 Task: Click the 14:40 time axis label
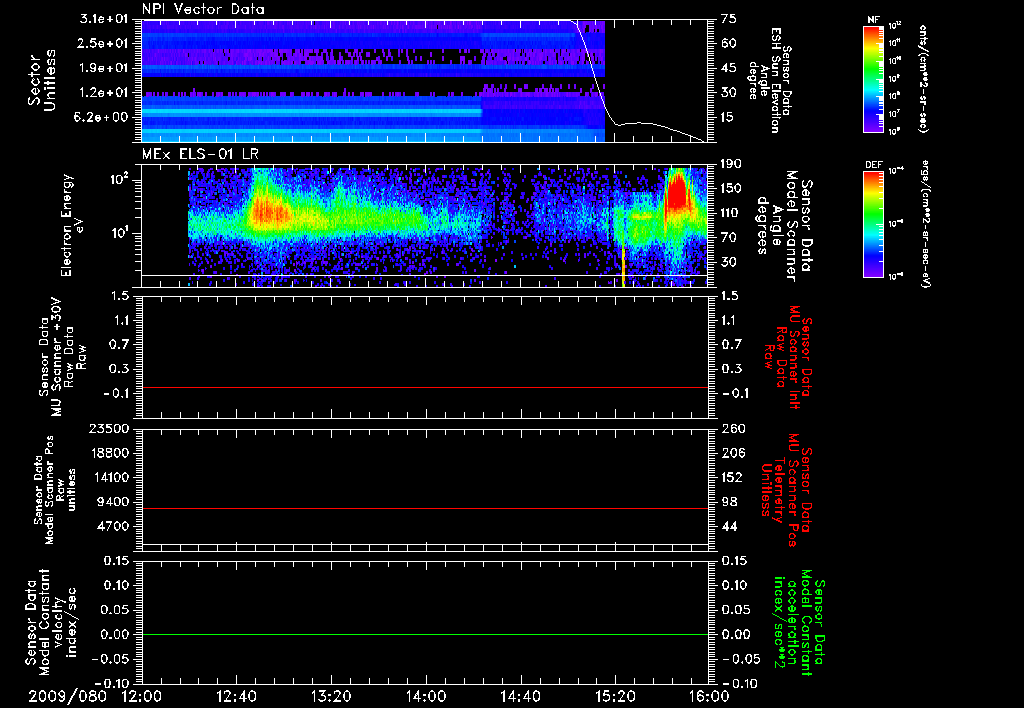click(520, 696)
